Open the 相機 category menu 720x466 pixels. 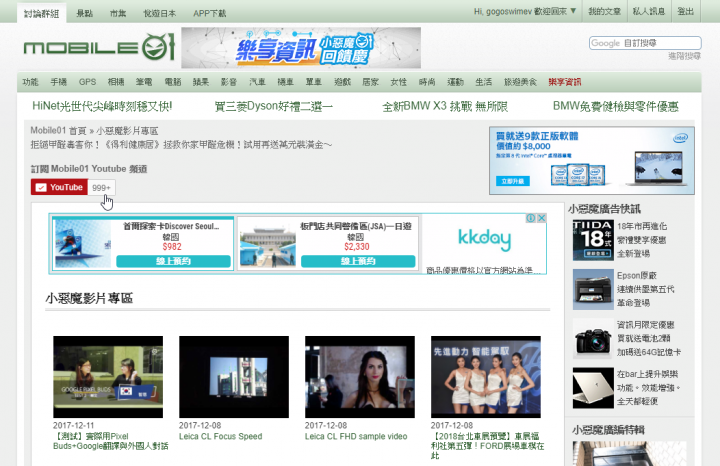coord(116,82)
